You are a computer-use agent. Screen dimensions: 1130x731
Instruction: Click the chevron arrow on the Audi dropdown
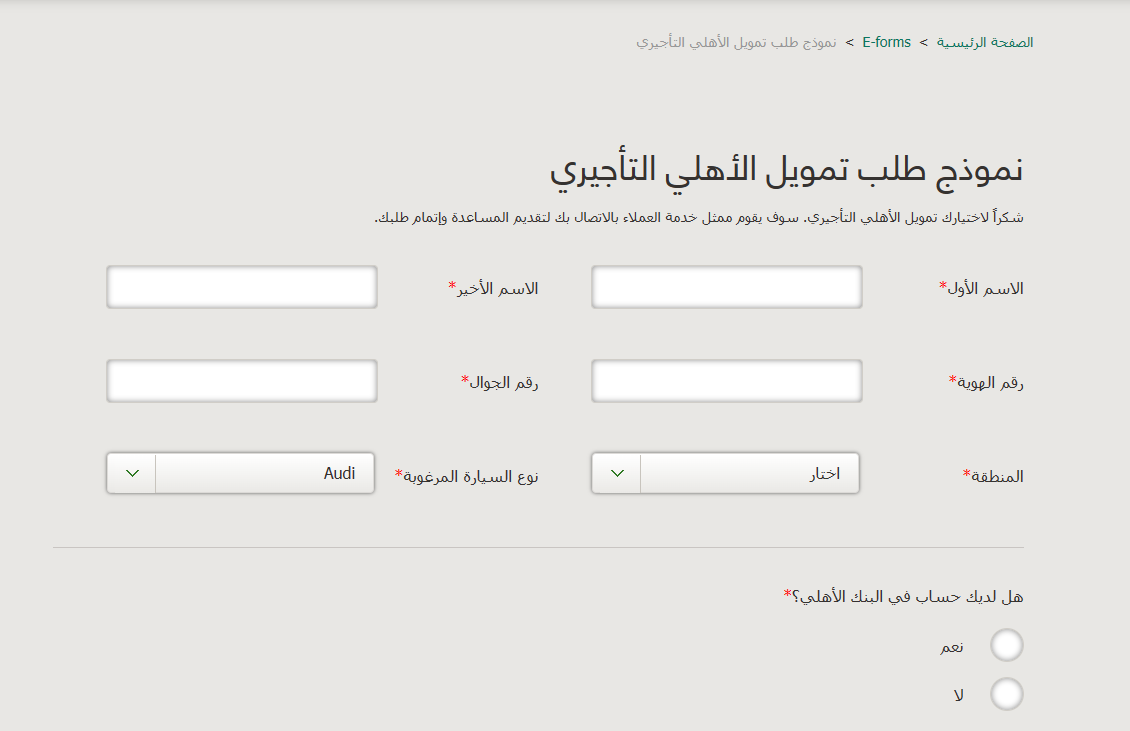(x=132, y=474)
